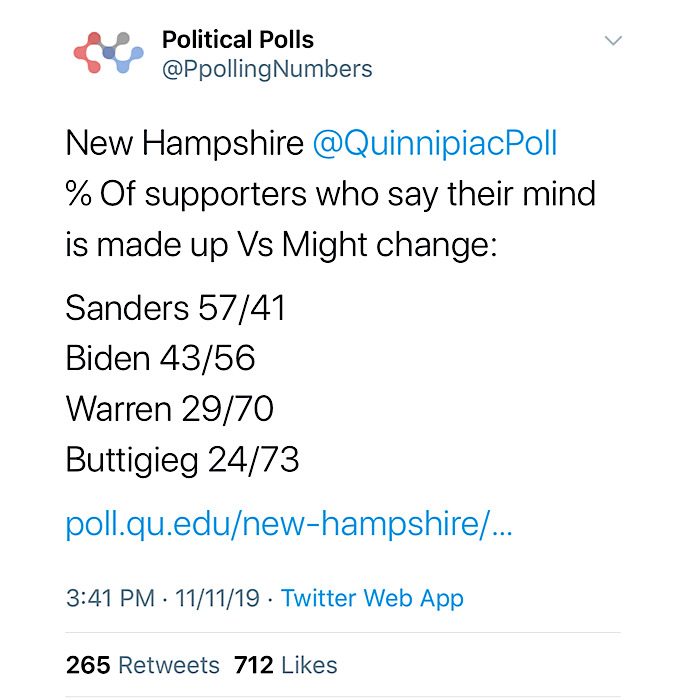Open the Political Polls profile avatar logo
This screenshot has width=700, height=700.
point(108,53)
